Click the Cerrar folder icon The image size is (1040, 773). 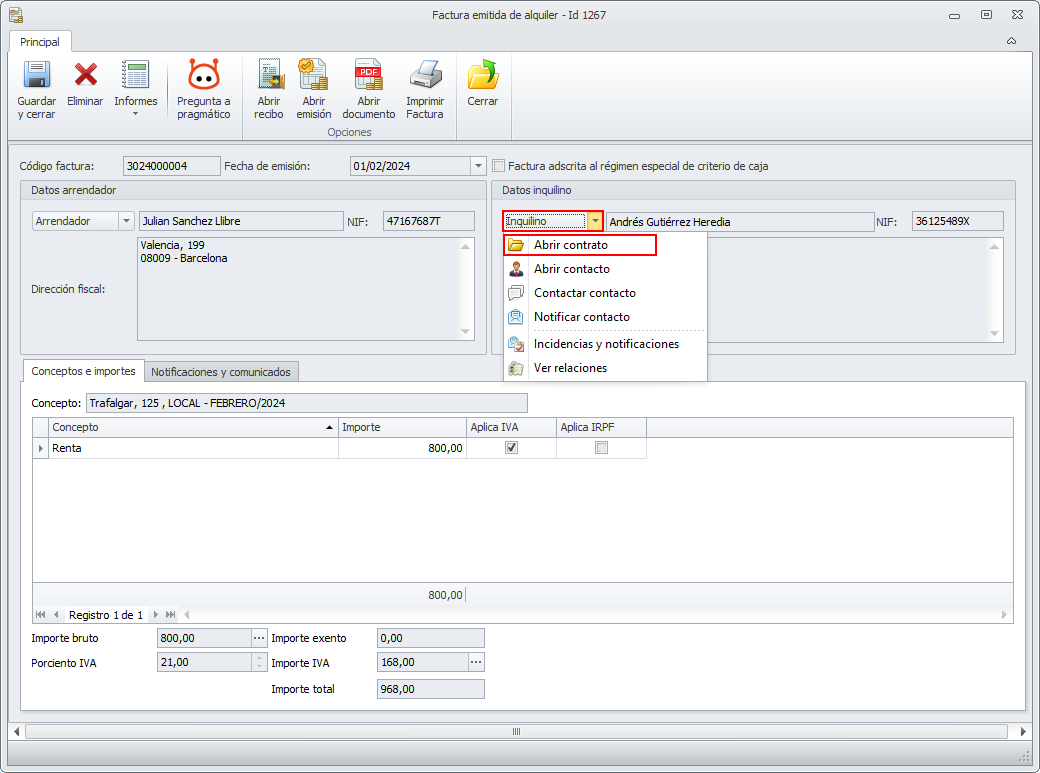pos(483,74)
